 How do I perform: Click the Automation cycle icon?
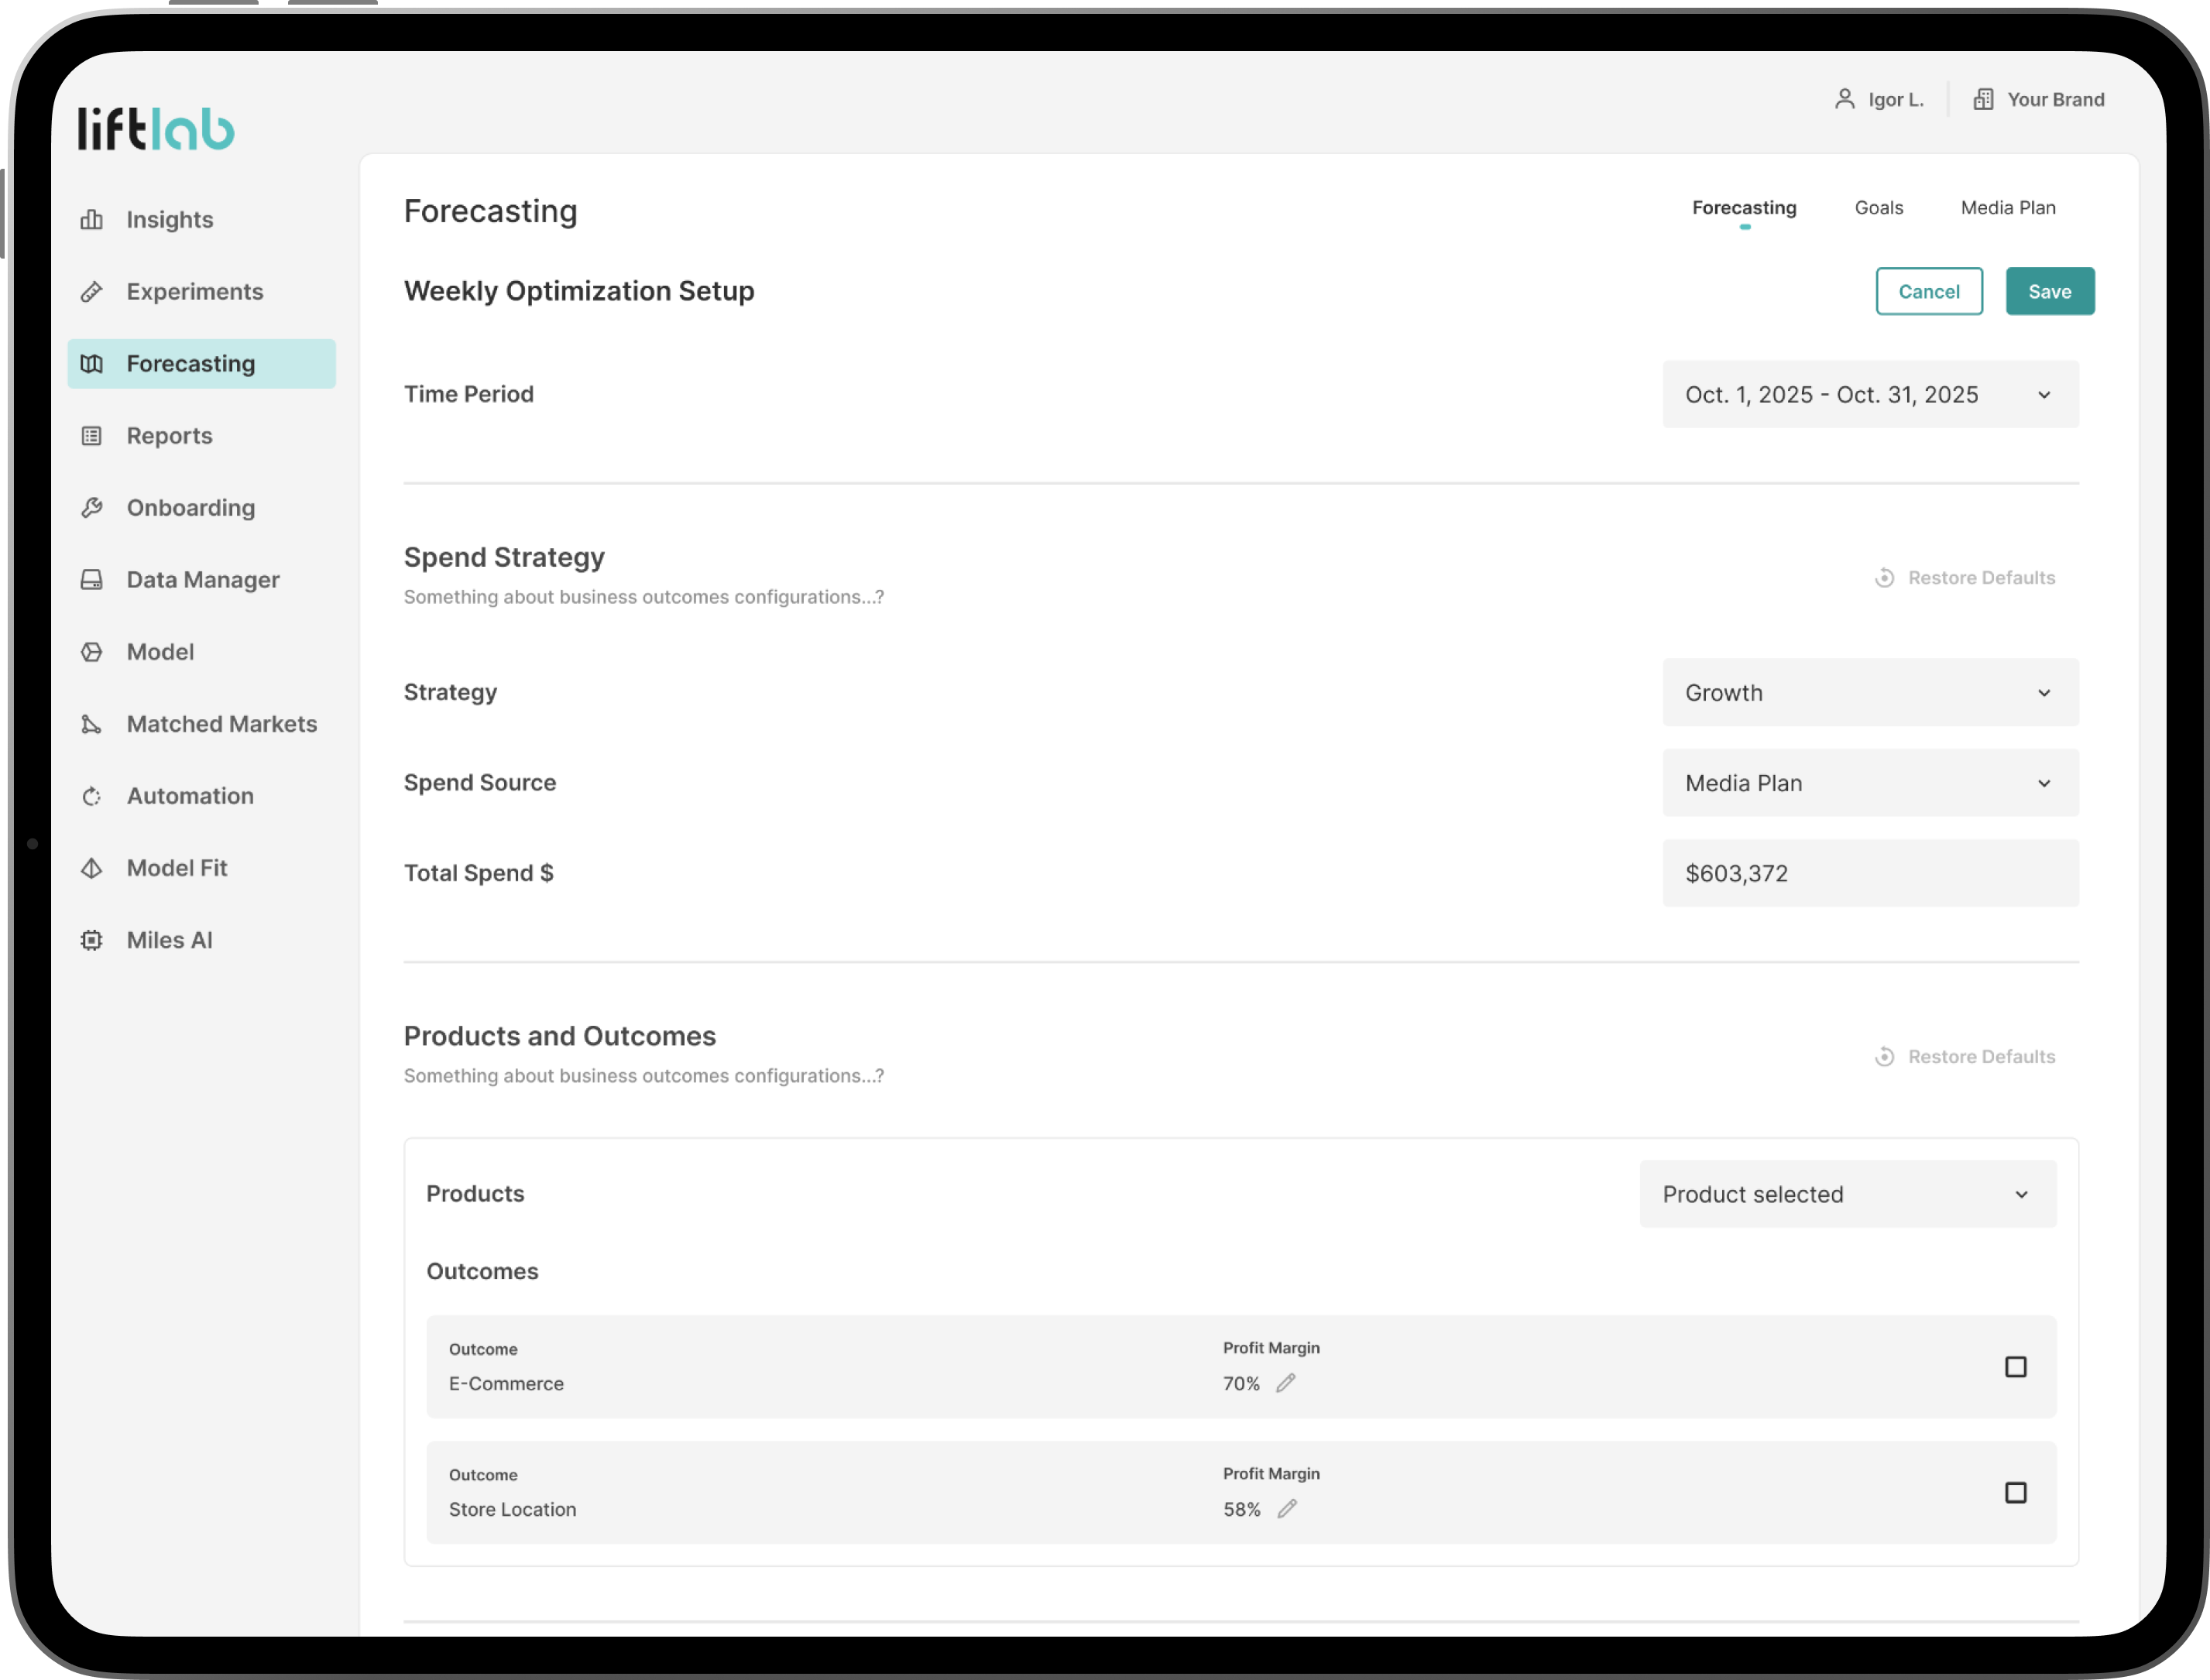(x=92, y=796)
